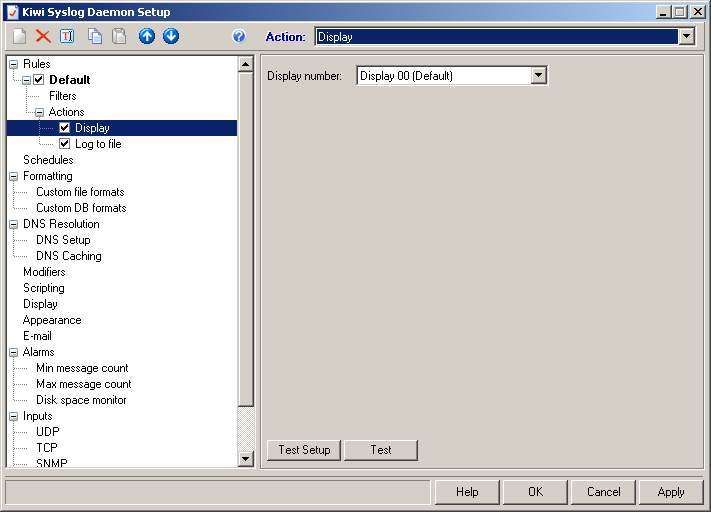Click the Copy toolbar icon
This screenshot has height=512, width=711.
[95, 36]
